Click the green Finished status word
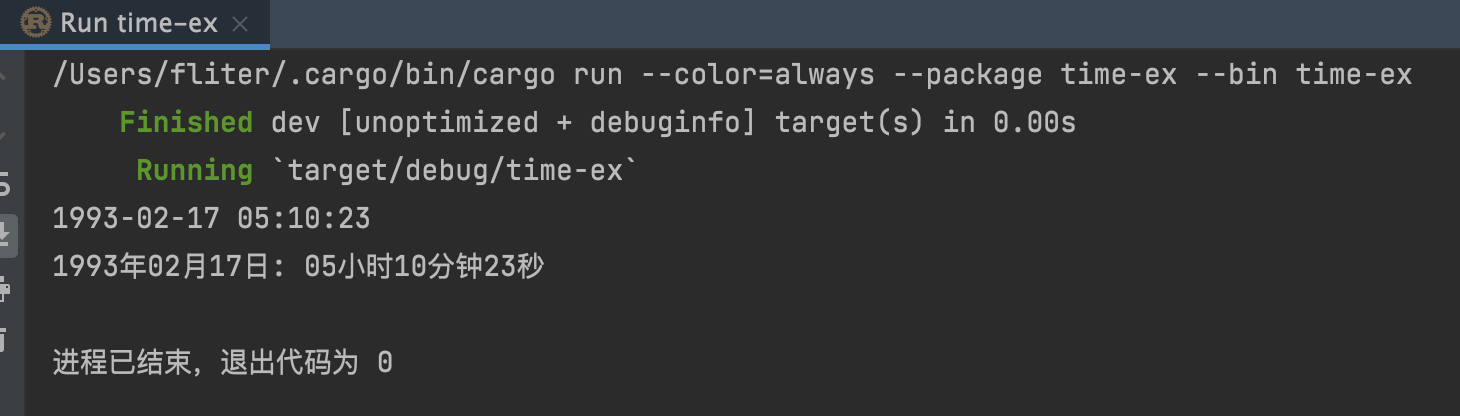 [186, 123]
